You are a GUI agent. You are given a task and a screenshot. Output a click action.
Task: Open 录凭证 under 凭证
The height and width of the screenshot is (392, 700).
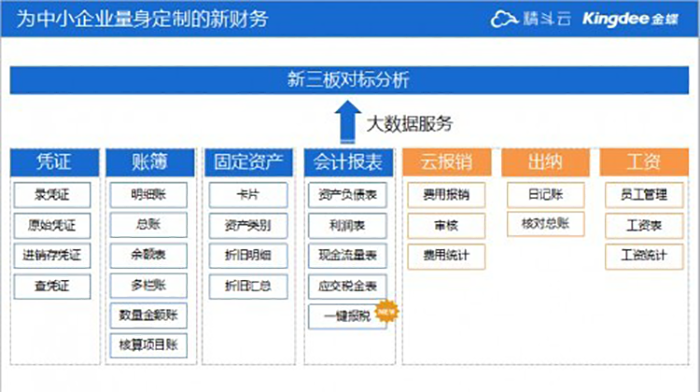click(52, 195)
